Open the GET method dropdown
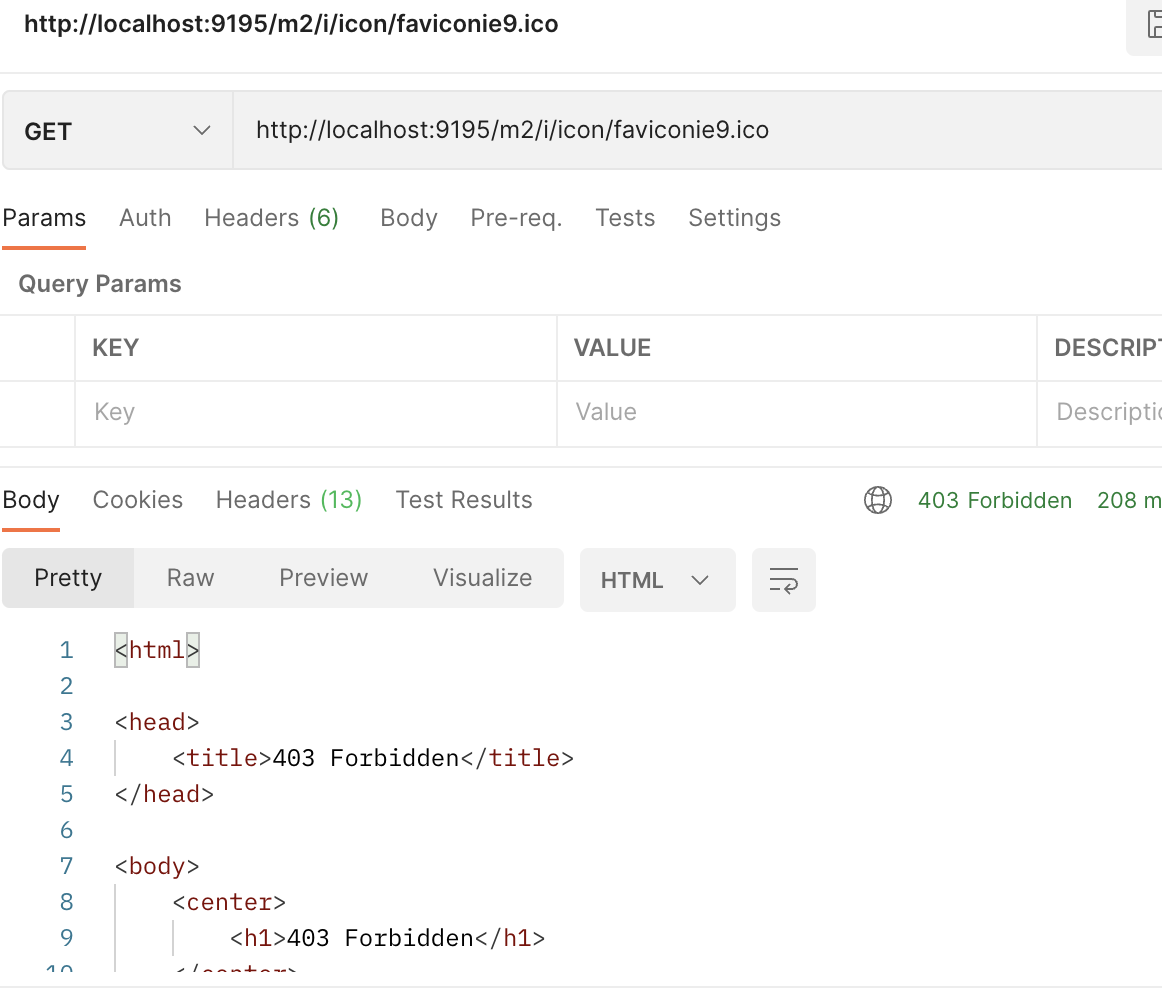1162x998 pixels. pyautogui.click(x=116, y=130)
